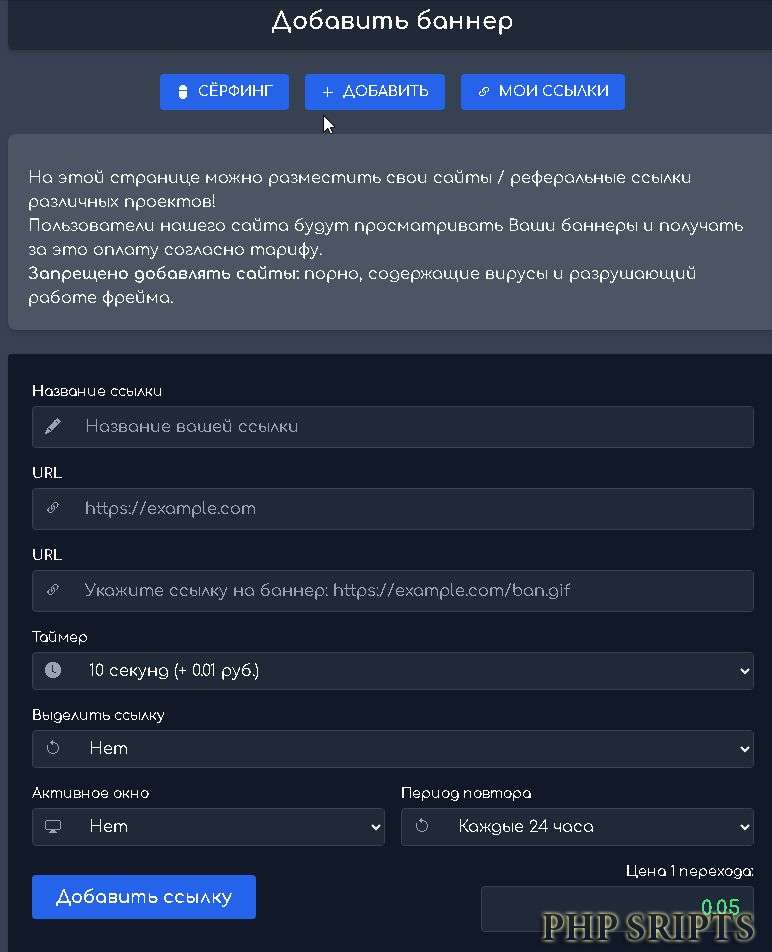Viewport: 772px width, 952px height.
Task: Click refresh icon in Период повтора field
Action: point(422,826)
